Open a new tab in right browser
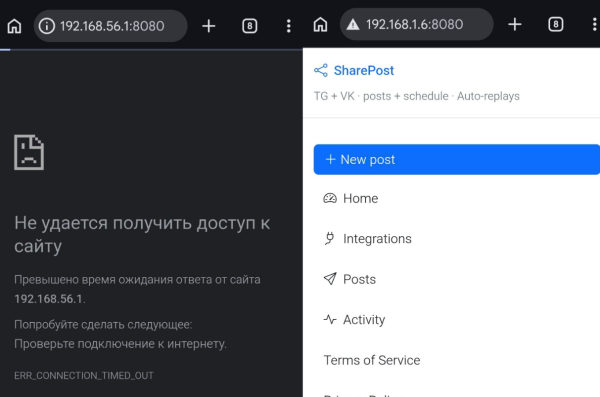This screenshot has width=600, height=397. [515, 25]
